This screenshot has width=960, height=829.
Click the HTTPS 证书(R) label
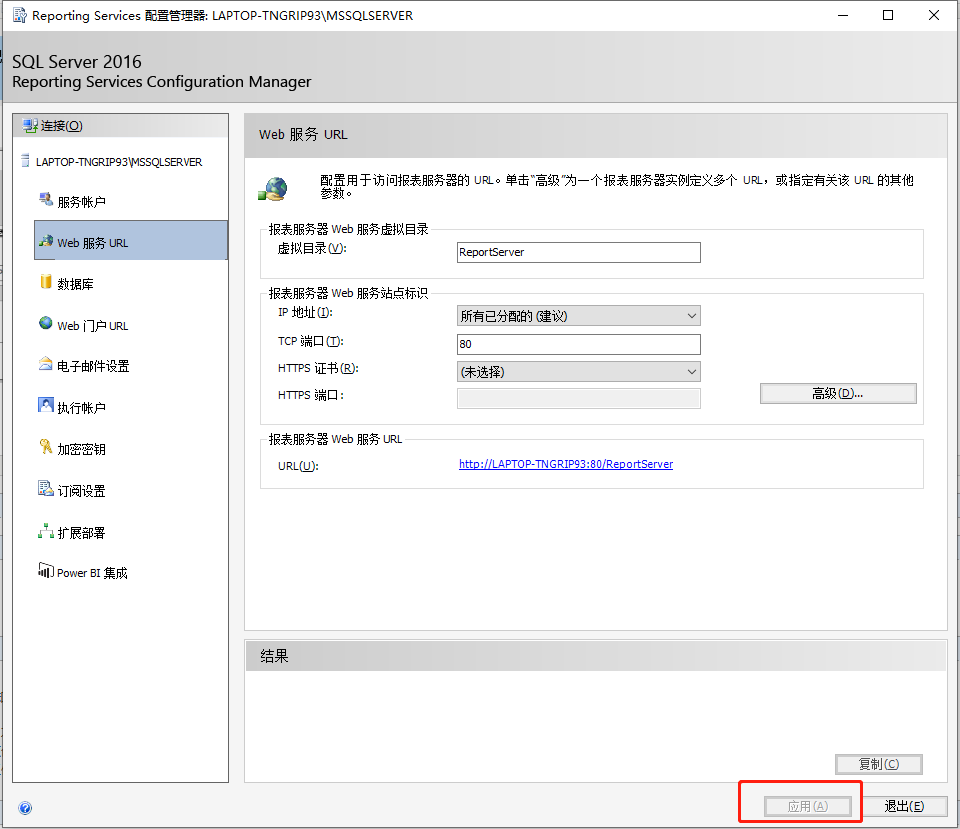(x=318, y=368)
